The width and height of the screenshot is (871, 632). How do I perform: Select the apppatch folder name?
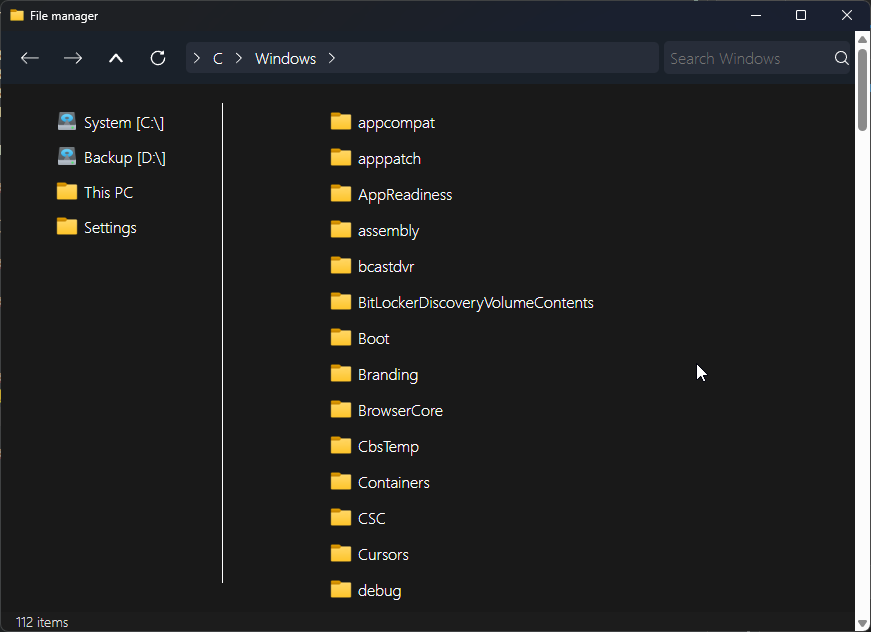click(389, 159)
